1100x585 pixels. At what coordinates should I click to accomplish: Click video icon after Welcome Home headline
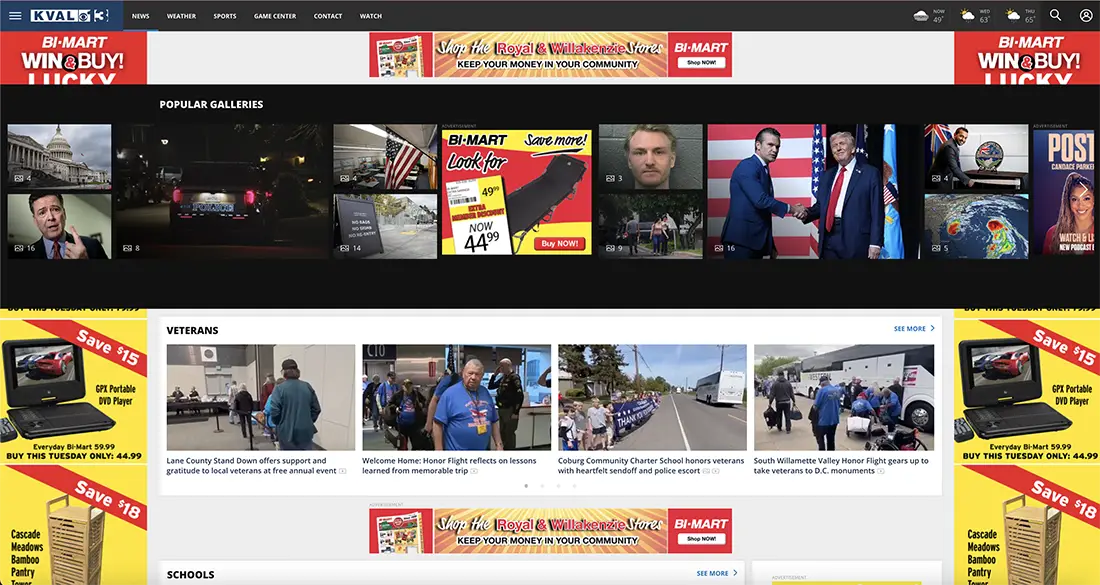(x=474, y=471)
